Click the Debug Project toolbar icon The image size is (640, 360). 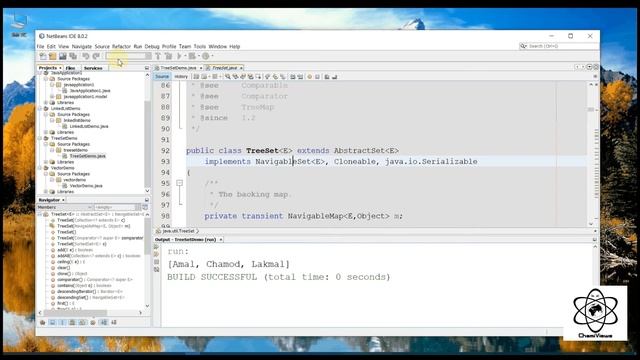click(192, 56)
